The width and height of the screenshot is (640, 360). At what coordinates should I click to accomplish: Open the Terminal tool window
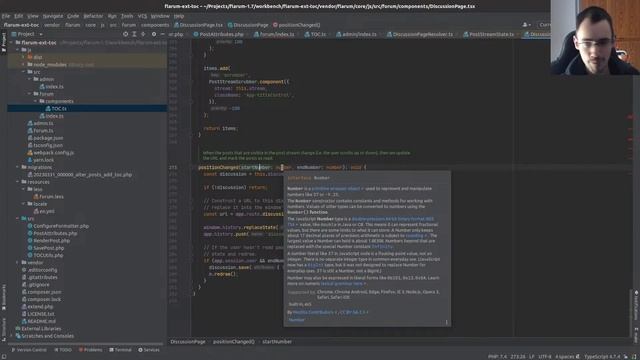pyautogui.click(x=120, y=350)
